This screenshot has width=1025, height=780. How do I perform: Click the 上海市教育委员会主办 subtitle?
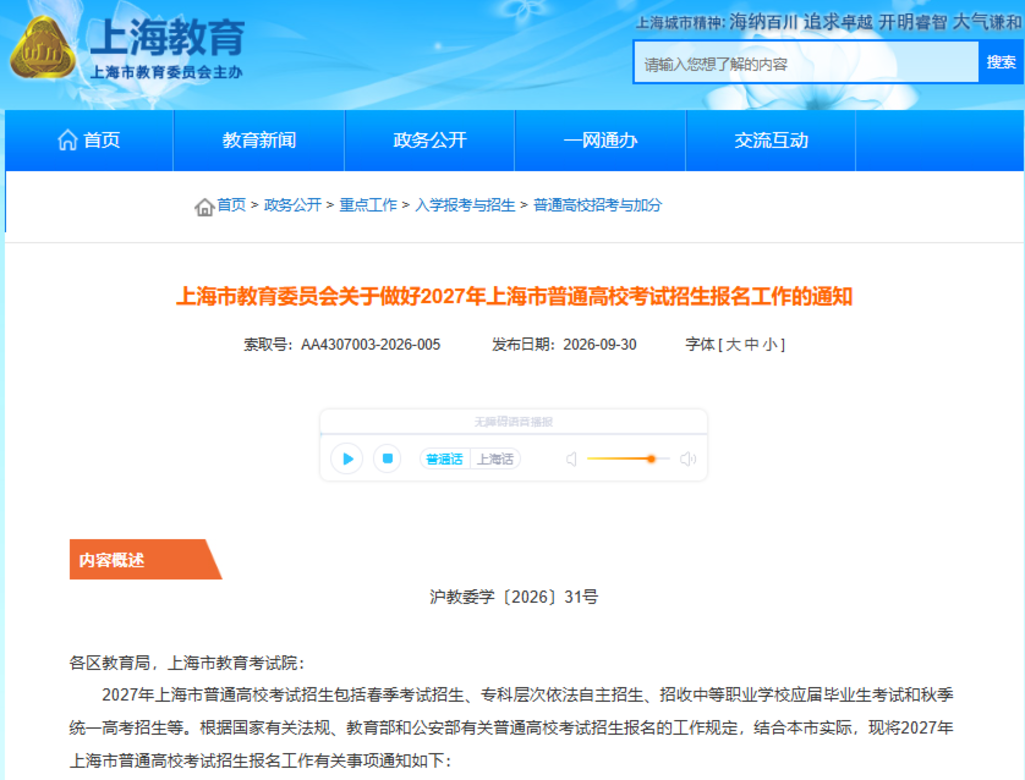click(x=167, y=73)
